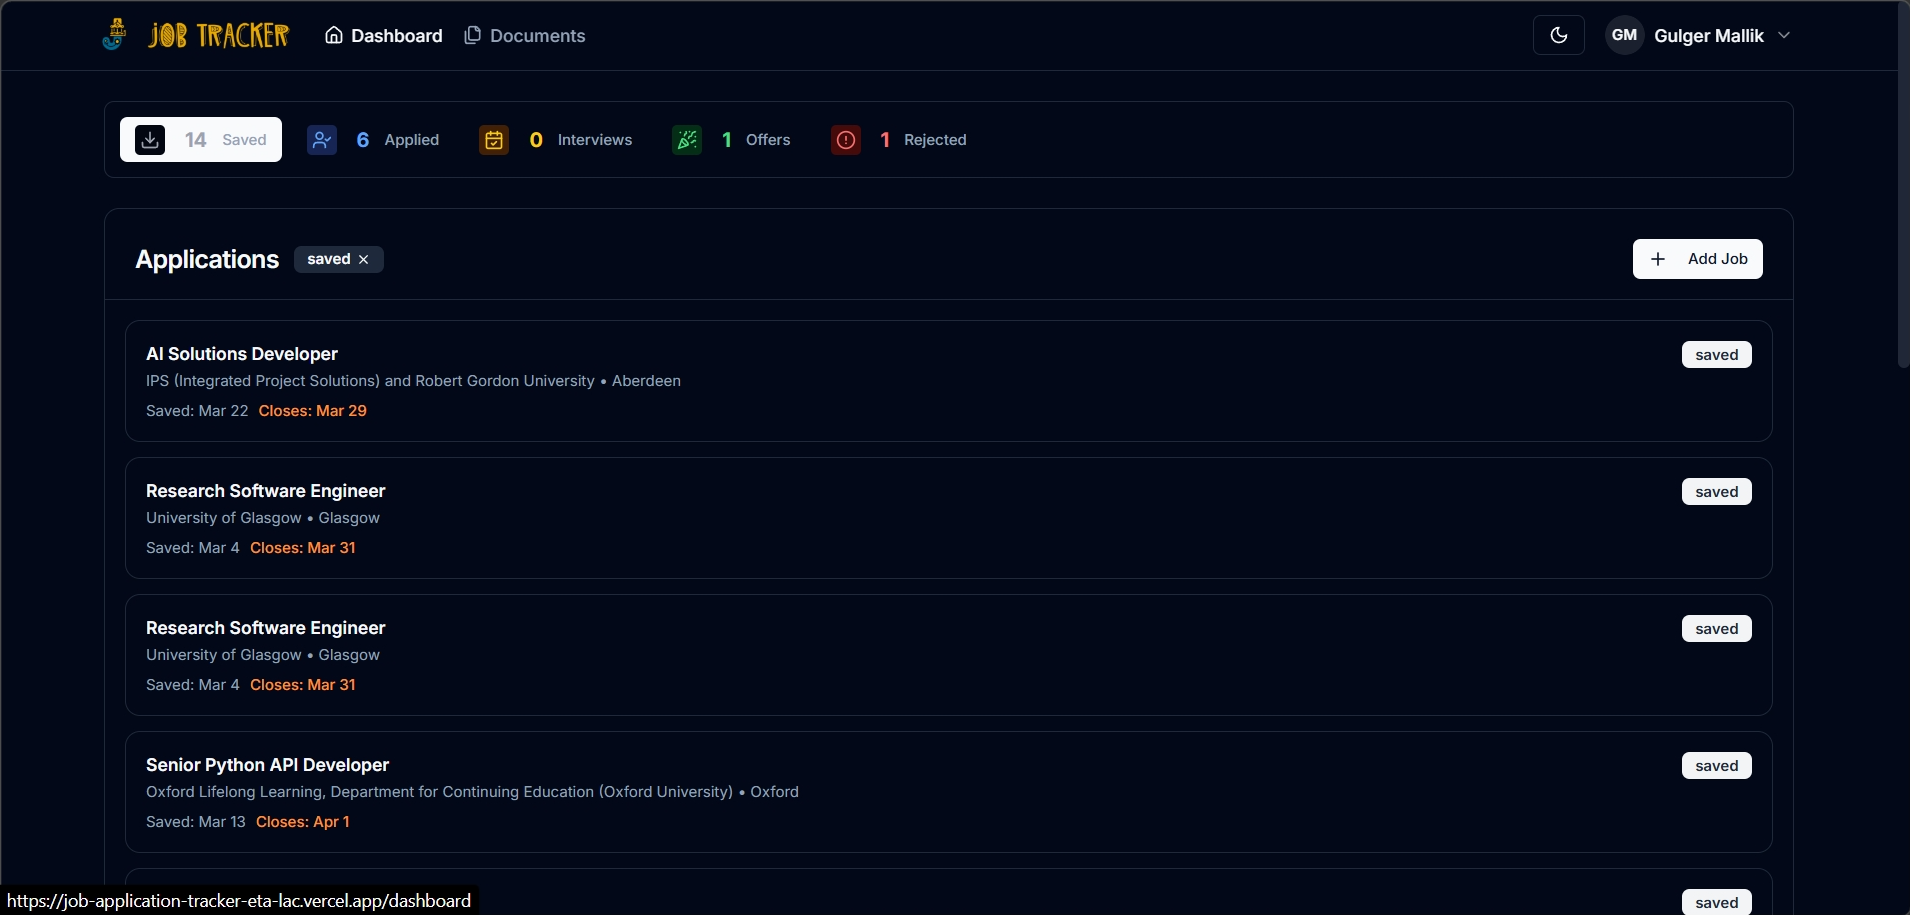This screenshot has height=915, width=1910.
Task: Open the Dashboard nav link
Action: [384, 36]
